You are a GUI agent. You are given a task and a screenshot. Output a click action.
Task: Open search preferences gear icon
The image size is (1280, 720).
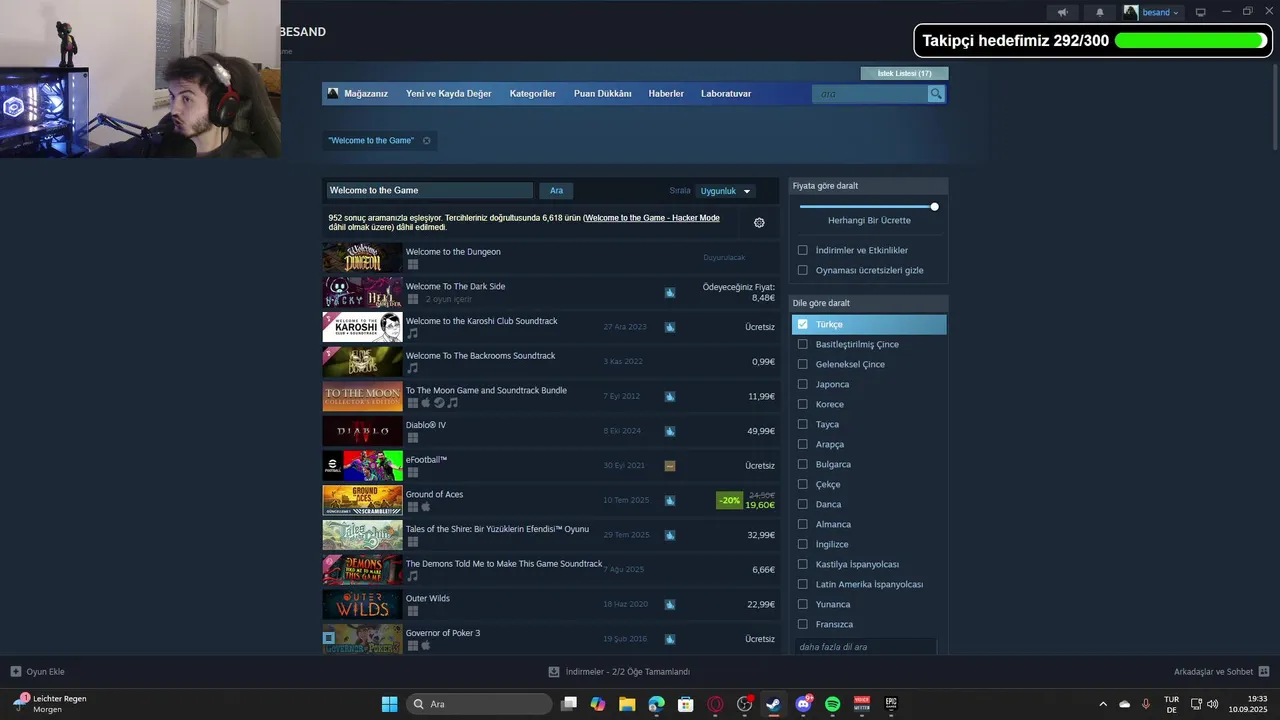[759, 222]
